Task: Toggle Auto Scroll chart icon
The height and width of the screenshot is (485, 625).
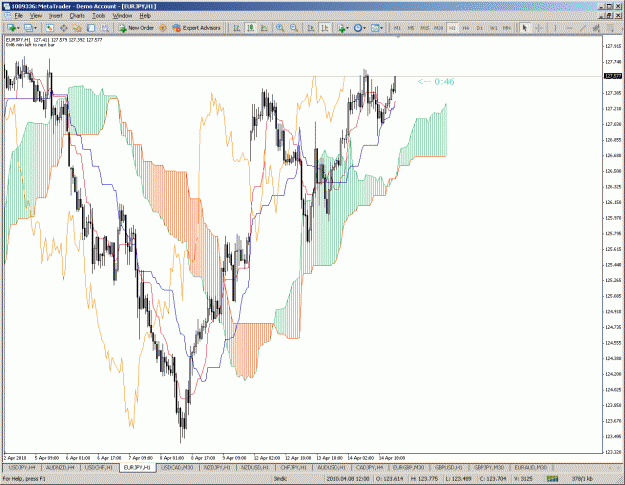Action: point(311,28)
